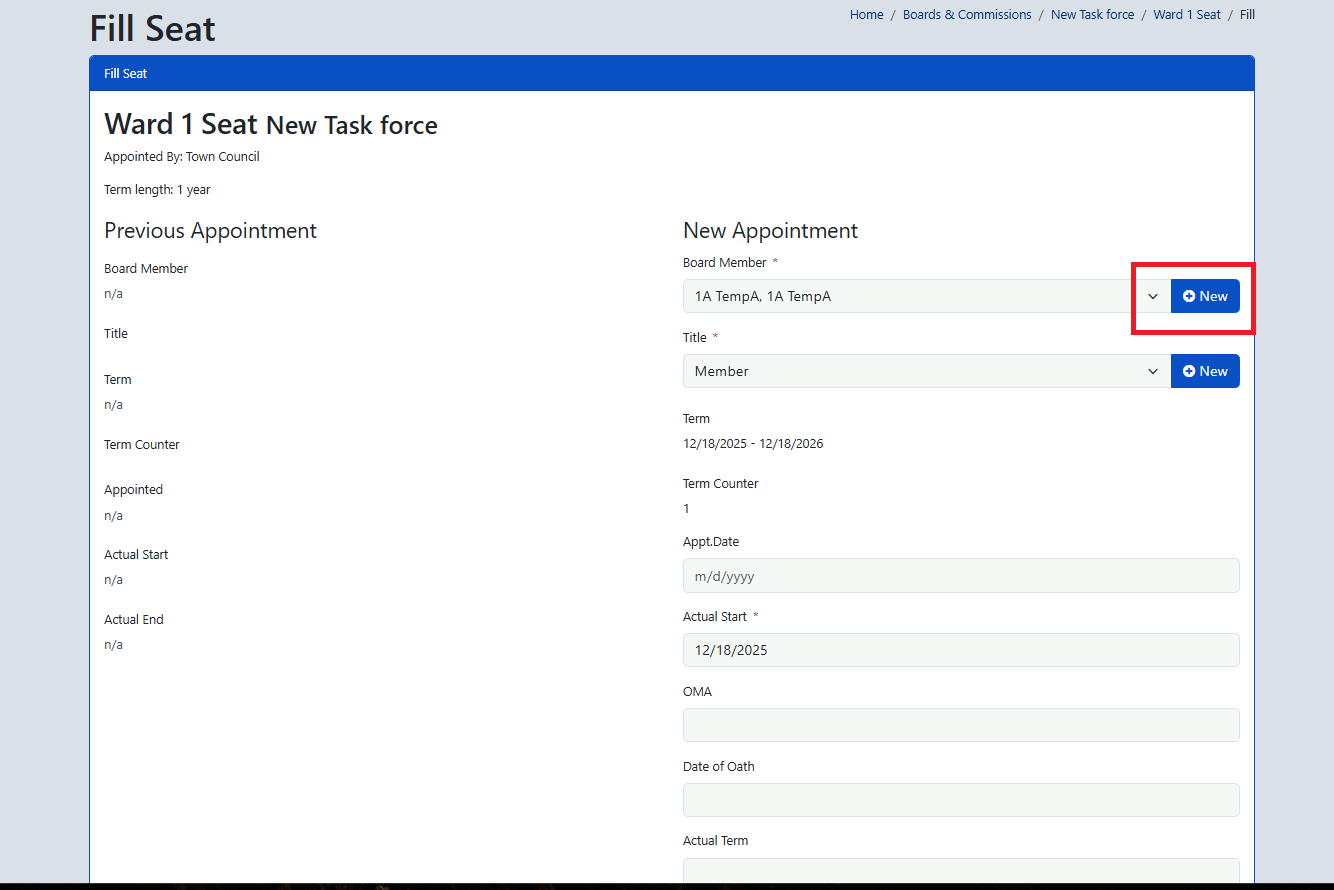Open New Task force breadcrumb link

click(x=1093, y=15)
